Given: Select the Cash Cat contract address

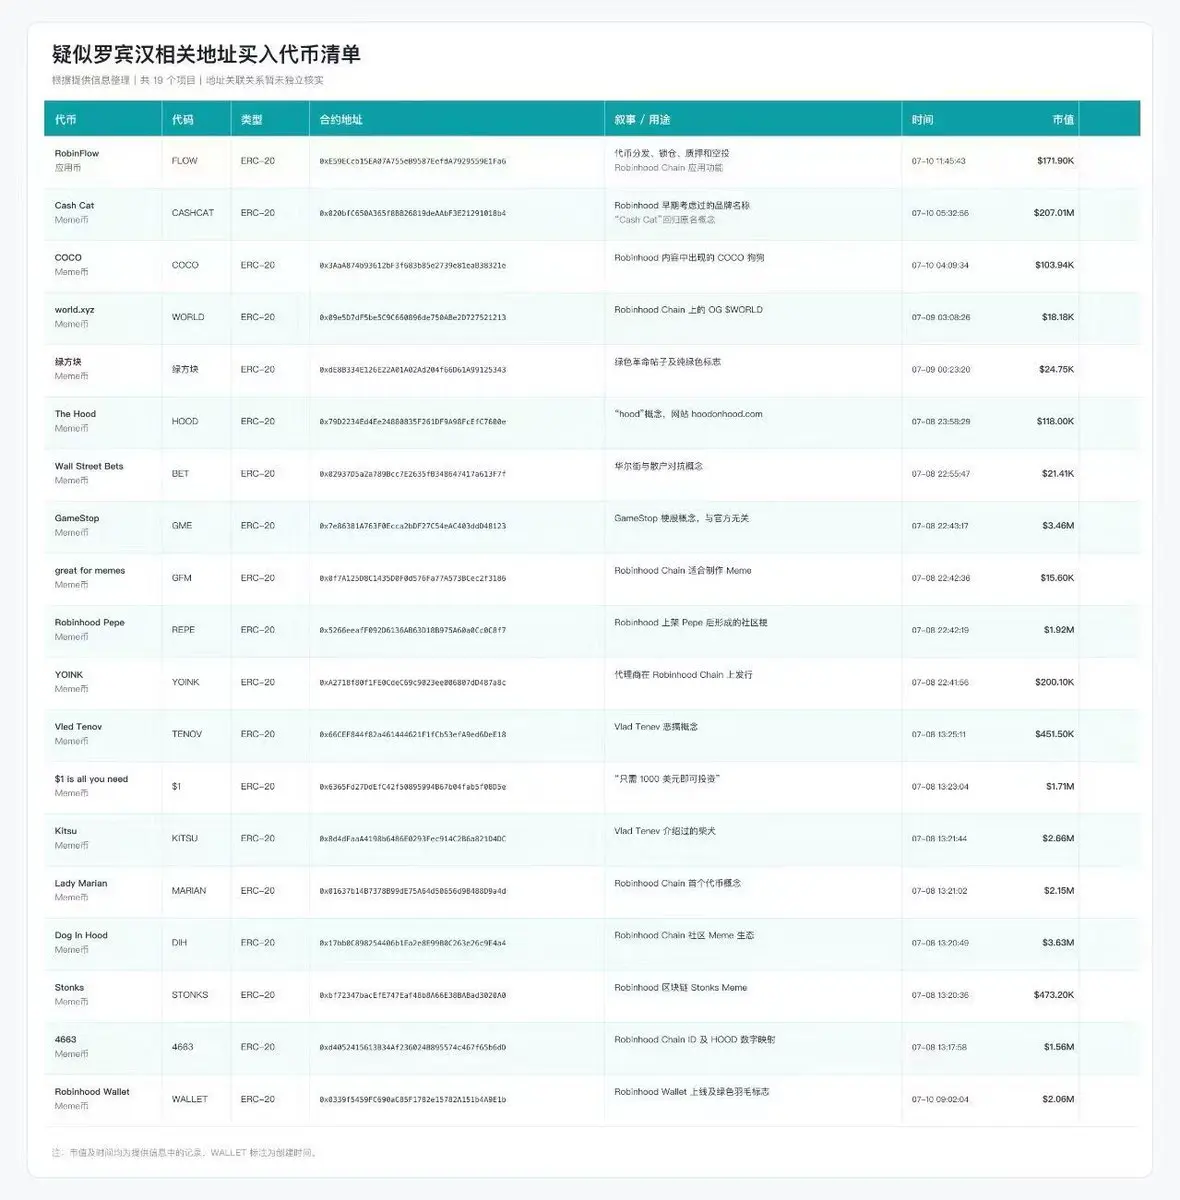Looking at the screenshot, I should click(x=413, y=213).
